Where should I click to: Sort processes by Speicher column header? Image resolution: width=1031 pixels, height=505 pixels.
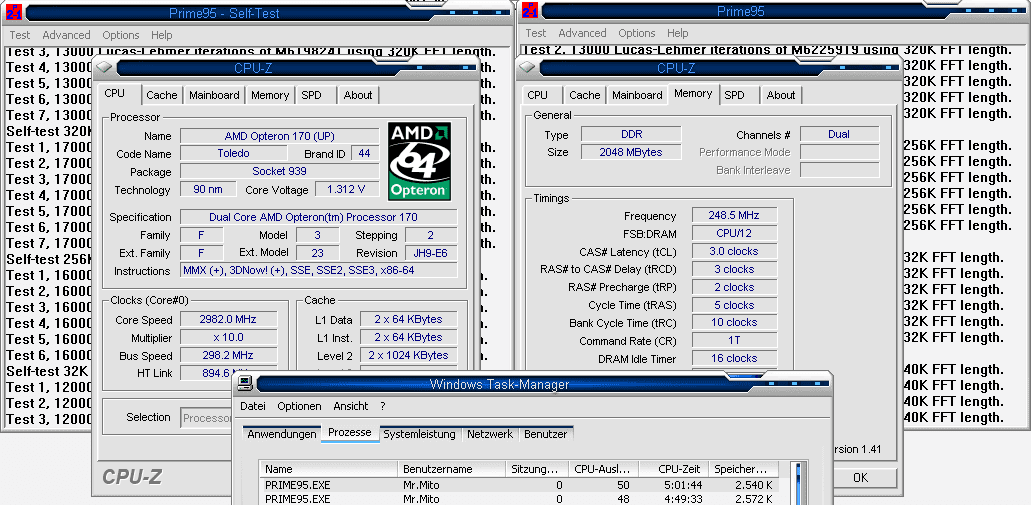pos(744,469)
